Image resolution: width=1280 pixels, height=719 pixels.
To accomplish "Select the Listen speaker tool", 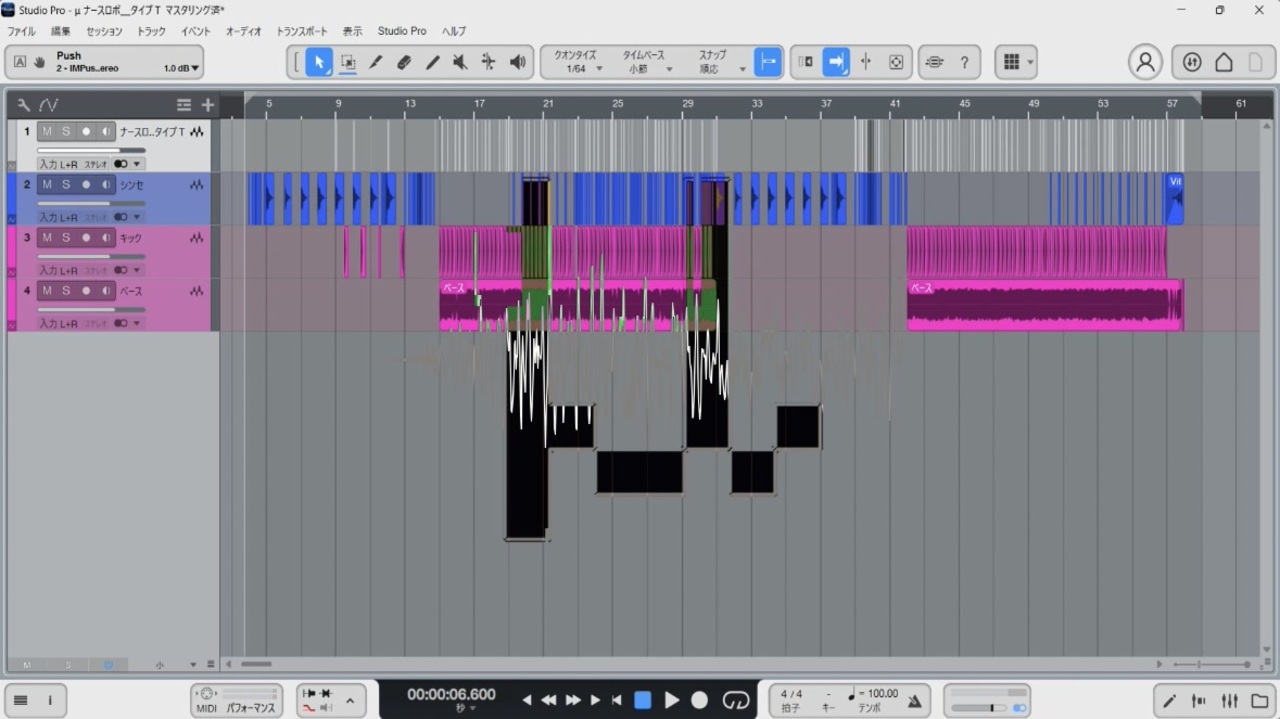I will pyautogui.click(x=517, y=62).
